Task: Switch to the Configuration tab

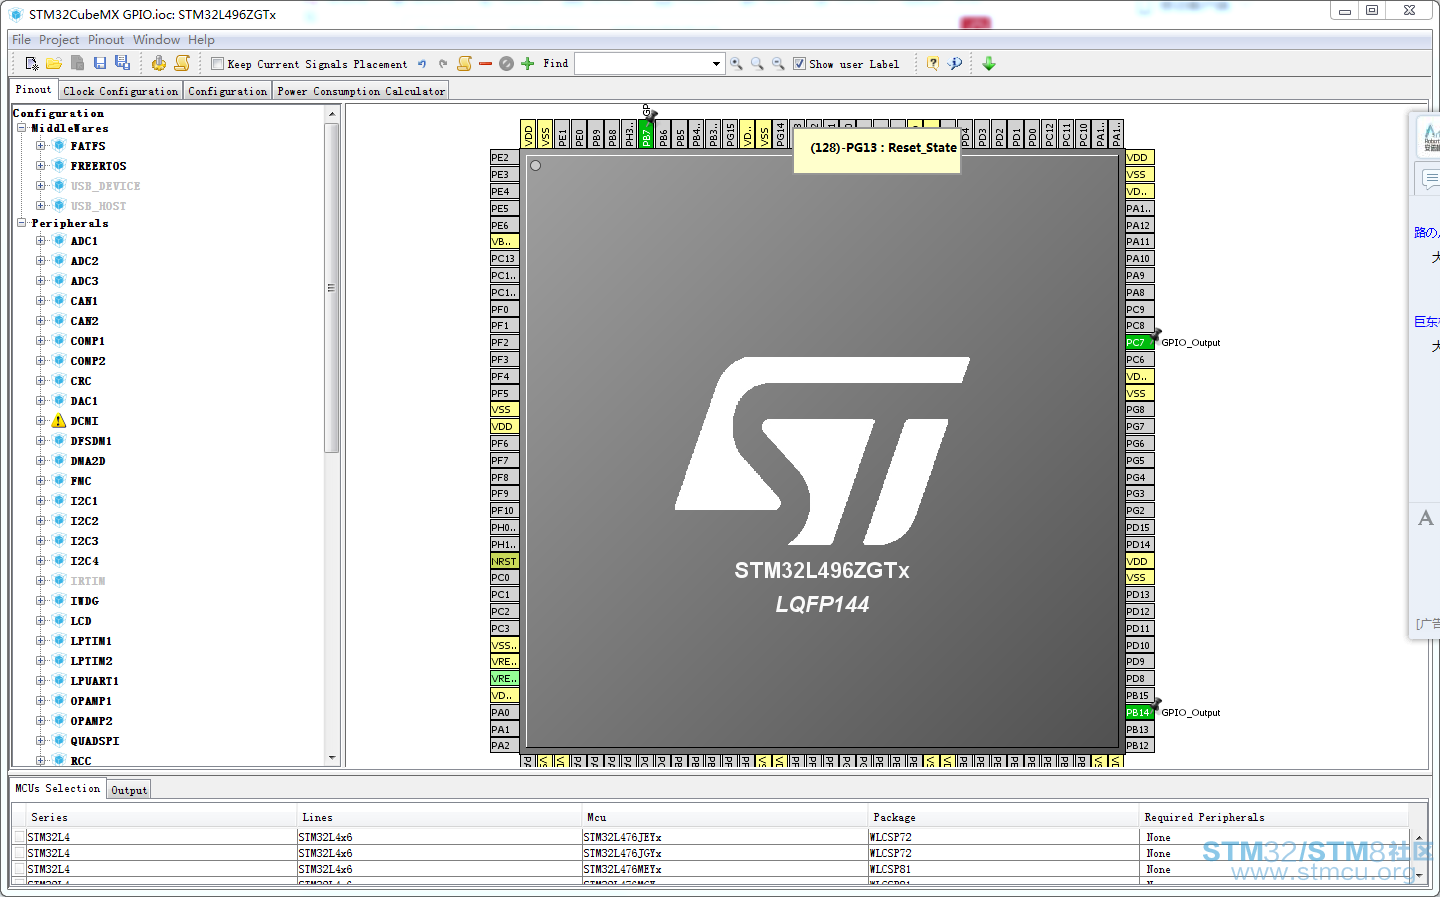Action: (228, 91)
